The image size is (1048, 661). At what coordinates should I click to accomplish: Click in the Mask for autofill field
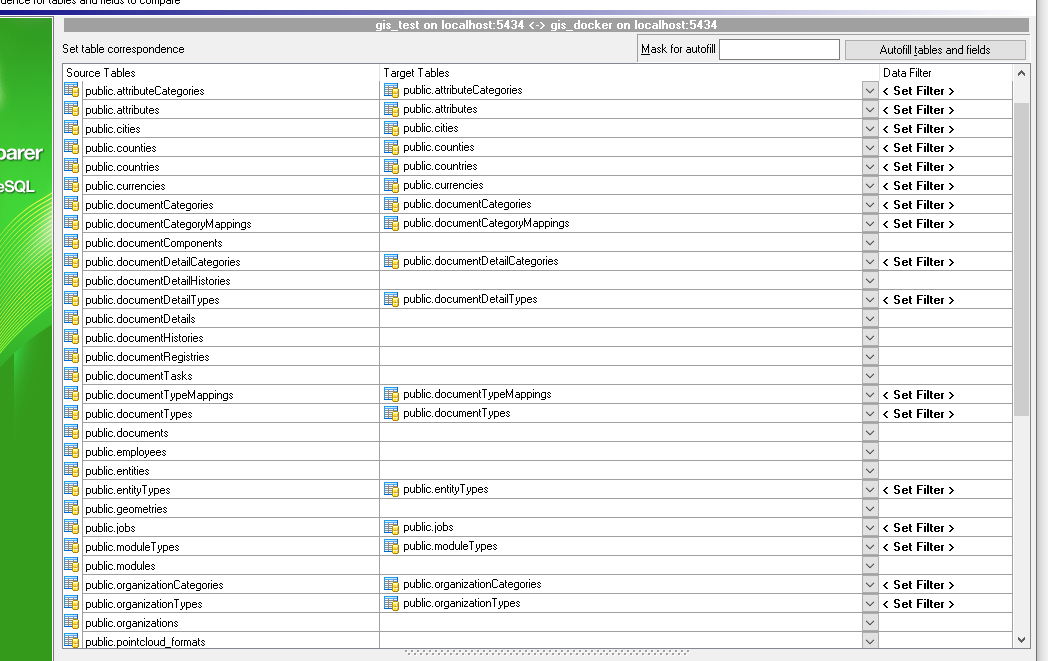pos(779,50)
